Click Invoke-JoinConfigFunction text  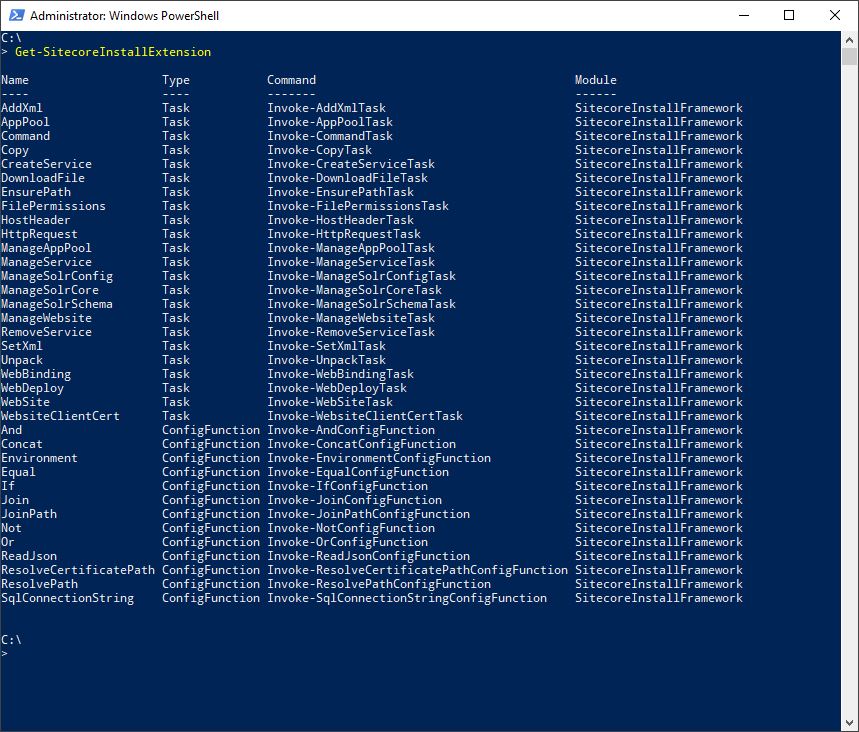click(354, 500)
